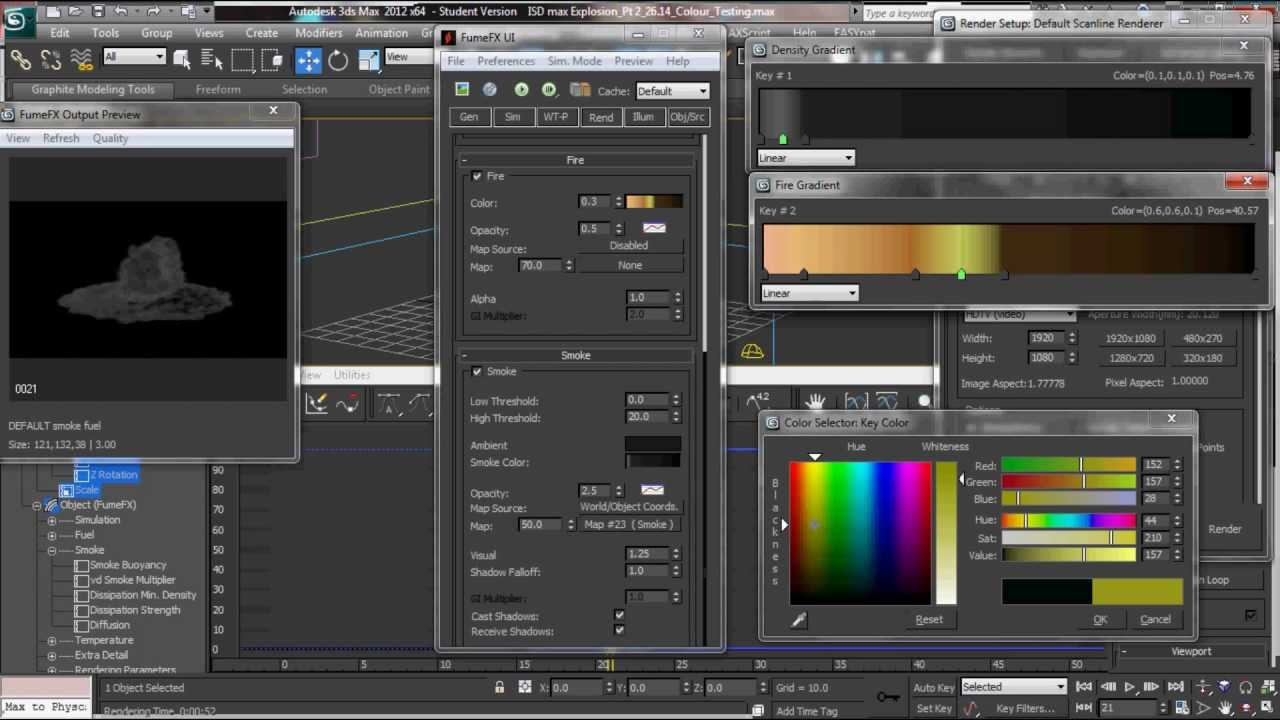Switch to the Illum tab in FumeFX
This screenshot has width=1280, height=720.
[643, 117]
